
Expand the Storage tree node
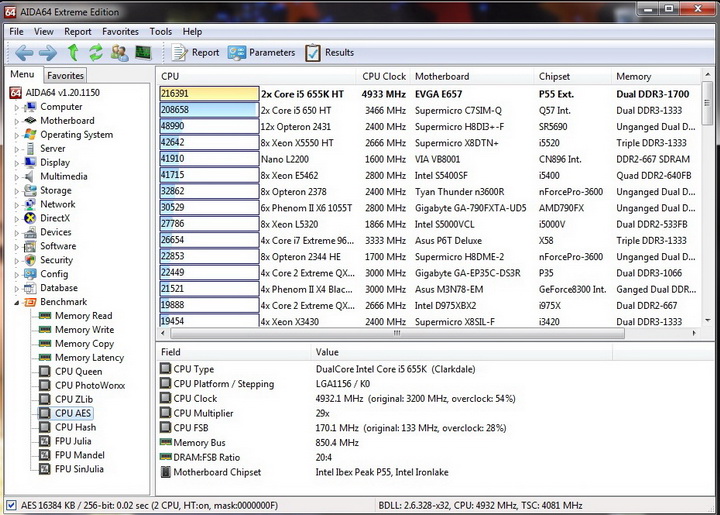15,190
